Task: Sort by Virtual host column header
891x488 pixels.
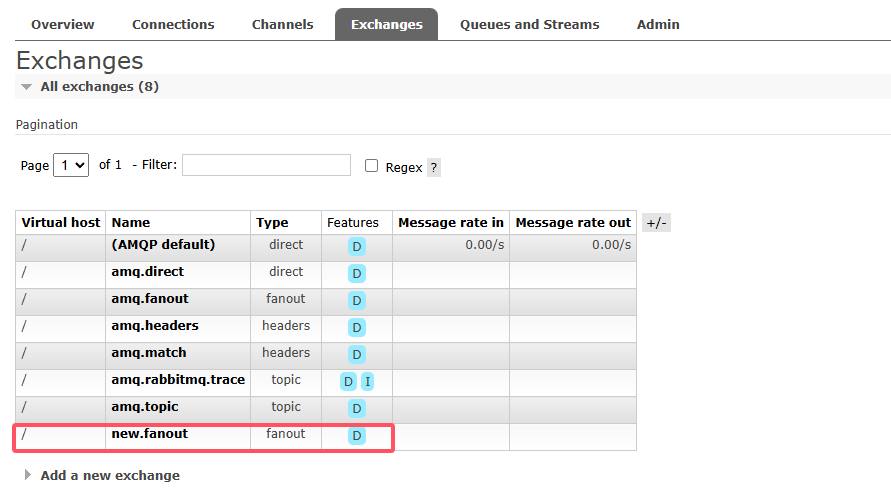Action: (61, 223)
